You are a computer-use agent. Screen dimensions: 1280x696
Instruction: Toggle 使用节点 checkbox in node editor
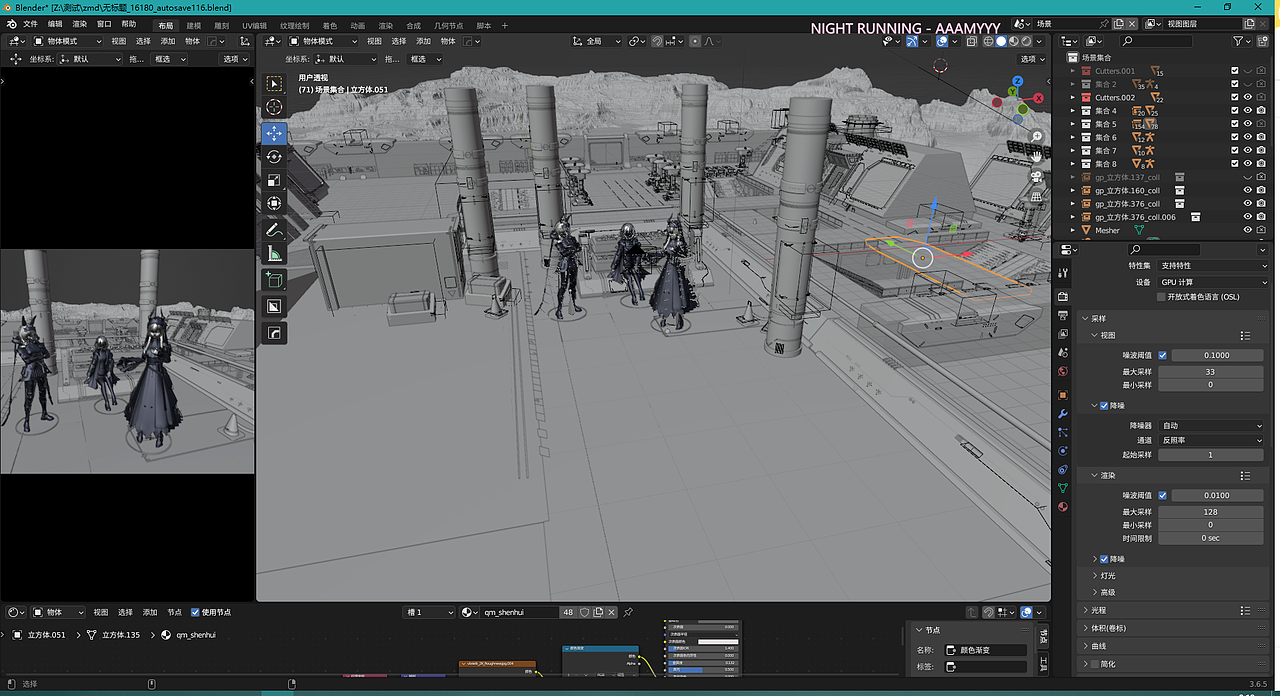[x=195, y=612]
